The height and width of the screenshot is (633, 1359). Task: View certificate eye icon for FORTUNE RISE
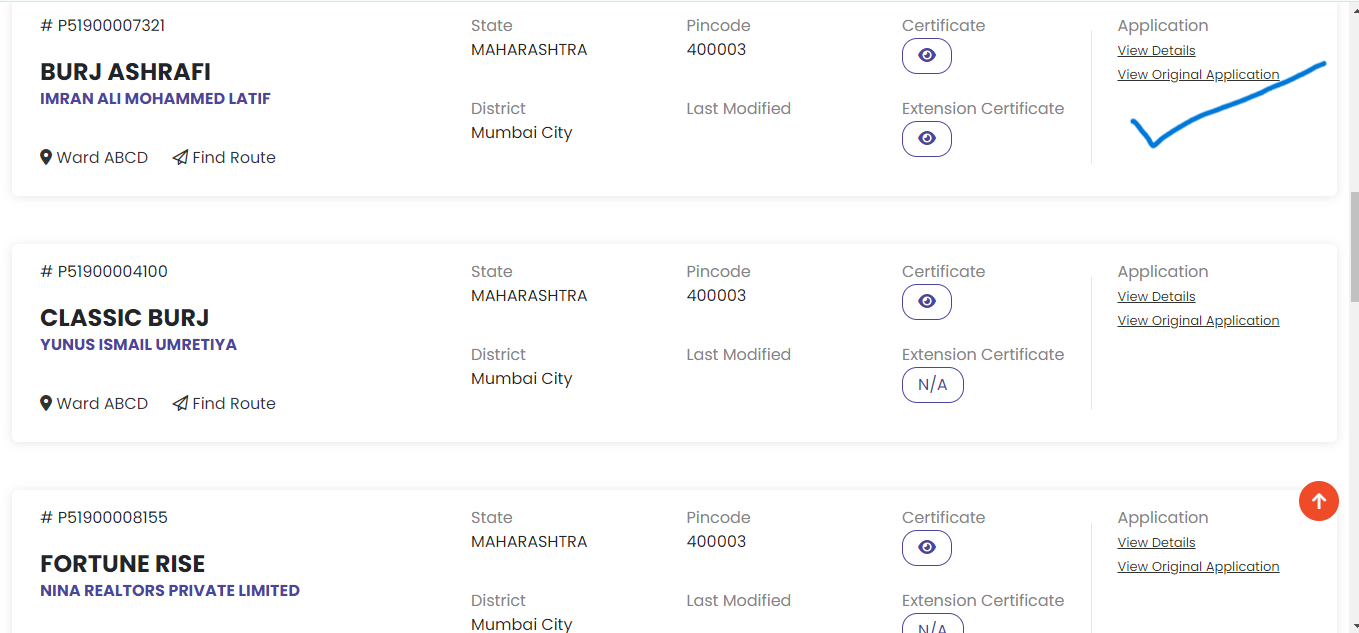click(927, 548)
